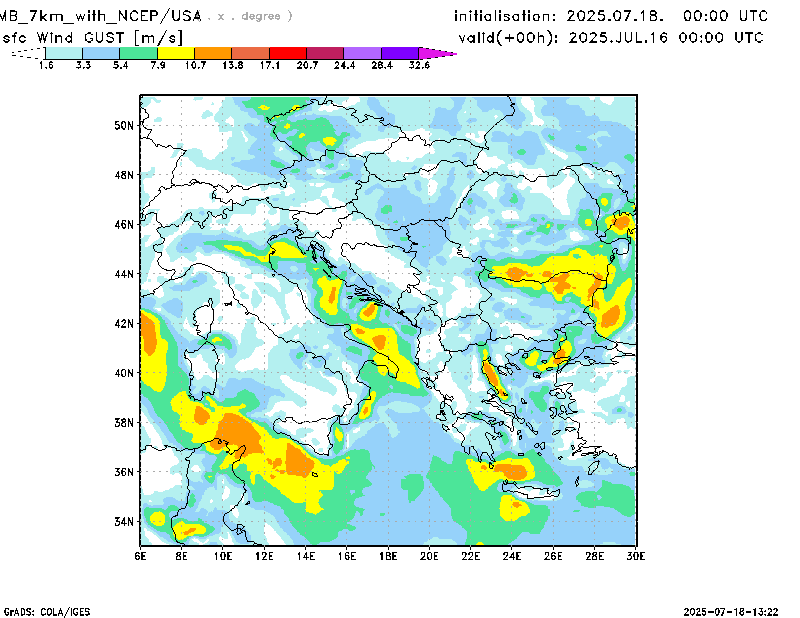The image size is (800, 618).
Task: Click the 30E longitude label
Action: pyautogui.click(x=636, y=556)
